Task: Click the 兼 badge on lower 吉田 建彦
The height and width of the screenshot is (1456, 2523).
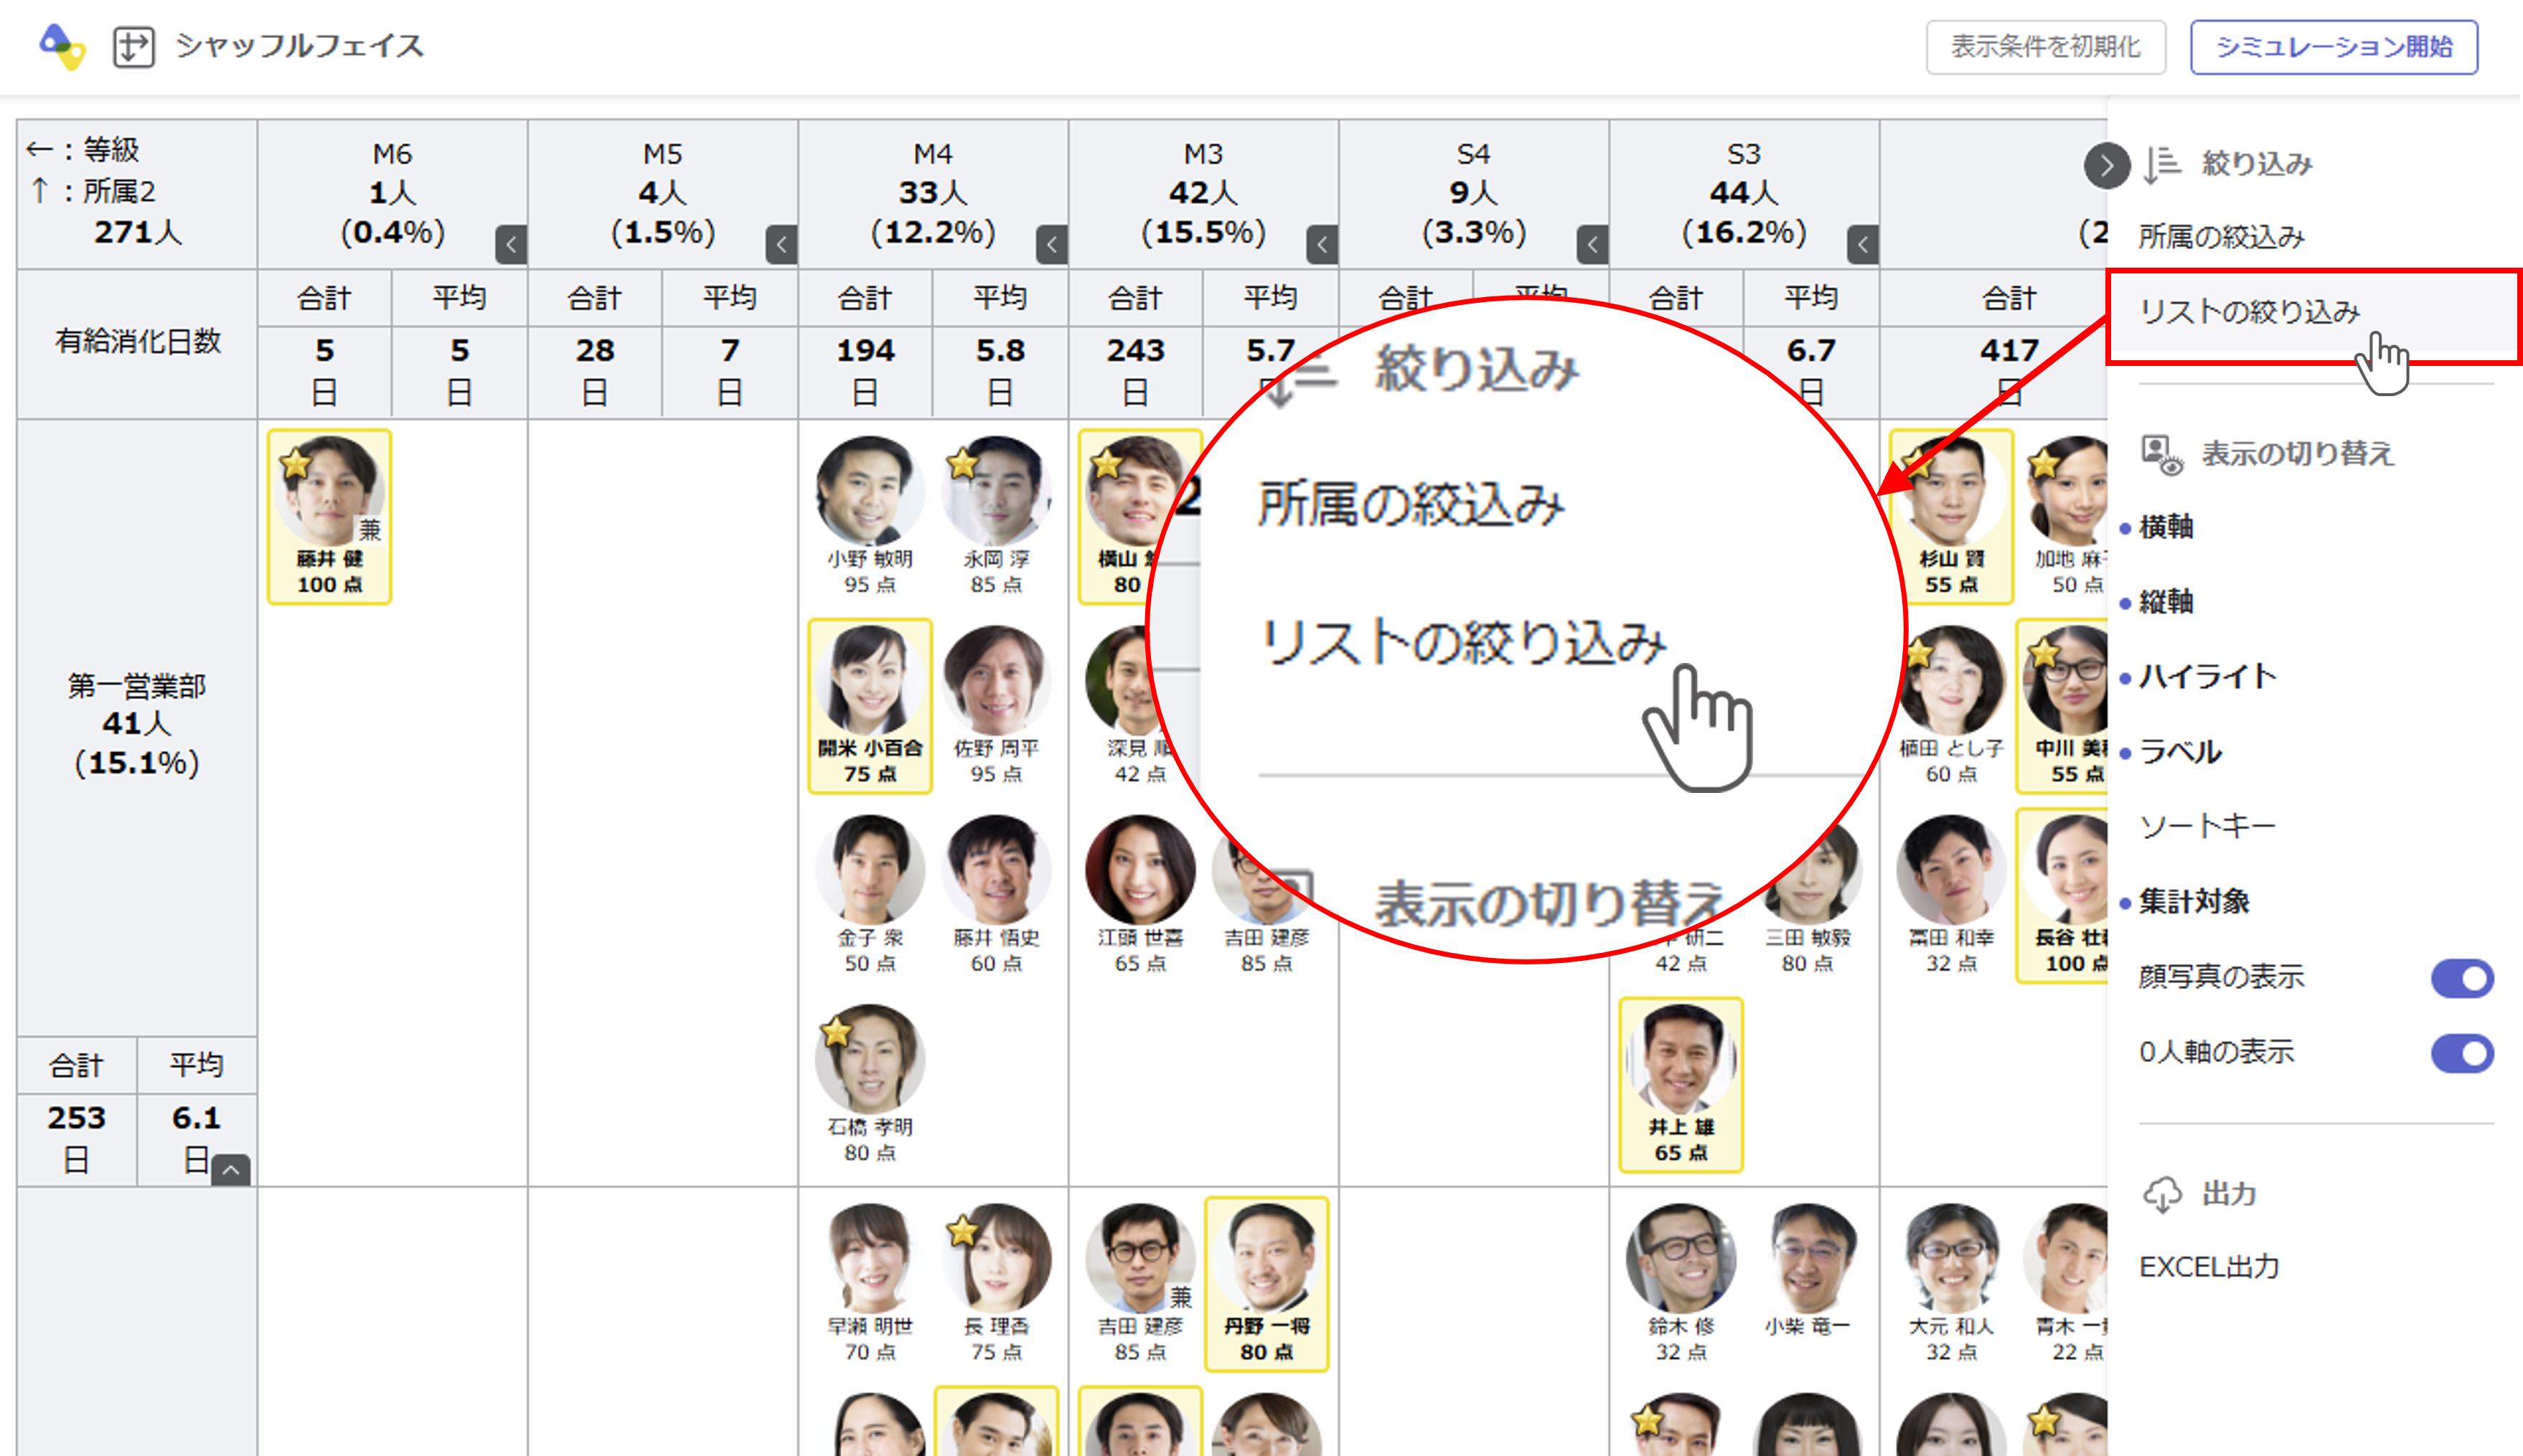Action: (1181, 1297)
